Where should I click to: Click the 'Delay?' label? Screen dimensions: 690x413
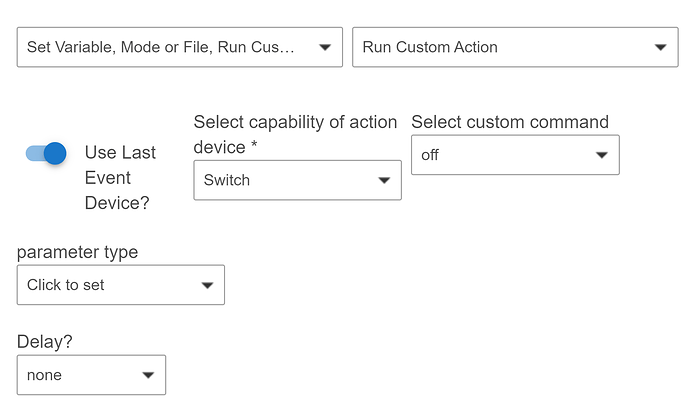tap(44, 342)
